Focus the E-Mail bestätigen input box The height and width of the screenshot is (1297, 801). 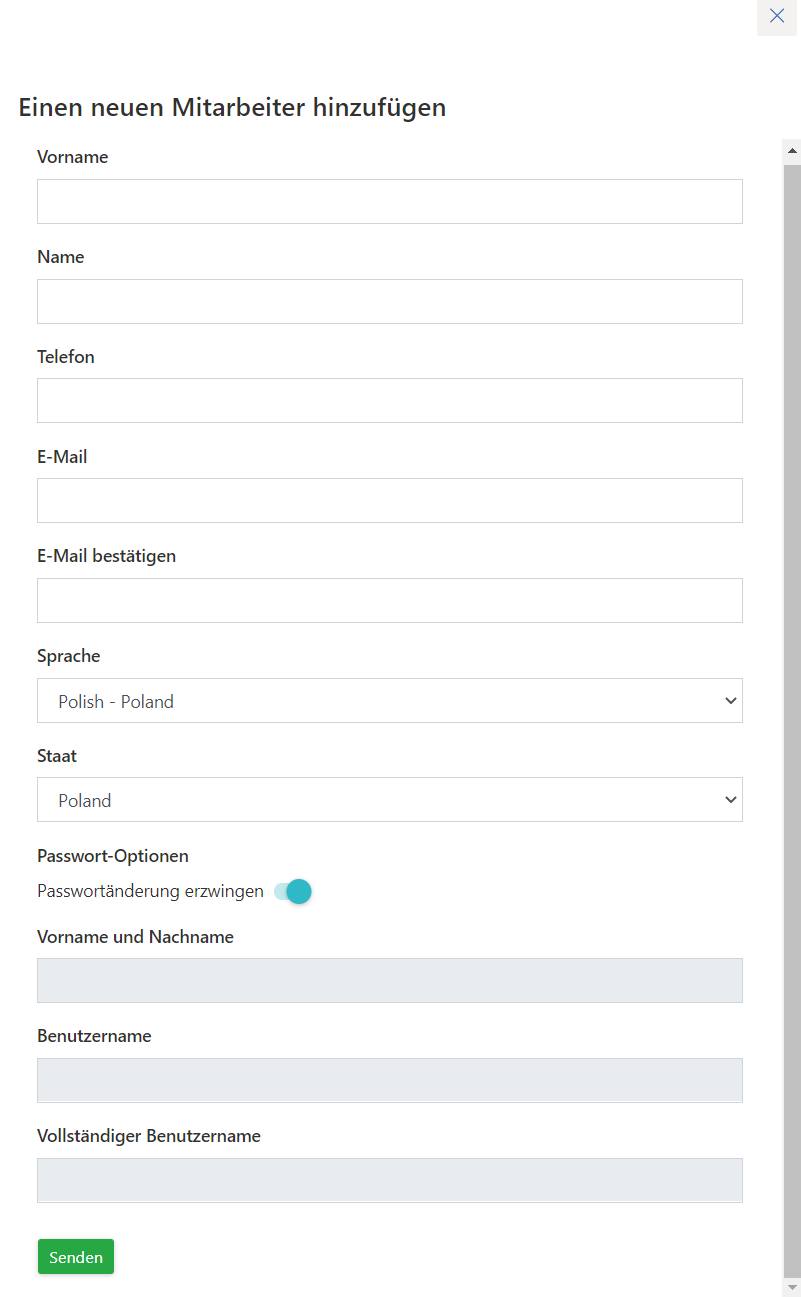coord(390,600)
